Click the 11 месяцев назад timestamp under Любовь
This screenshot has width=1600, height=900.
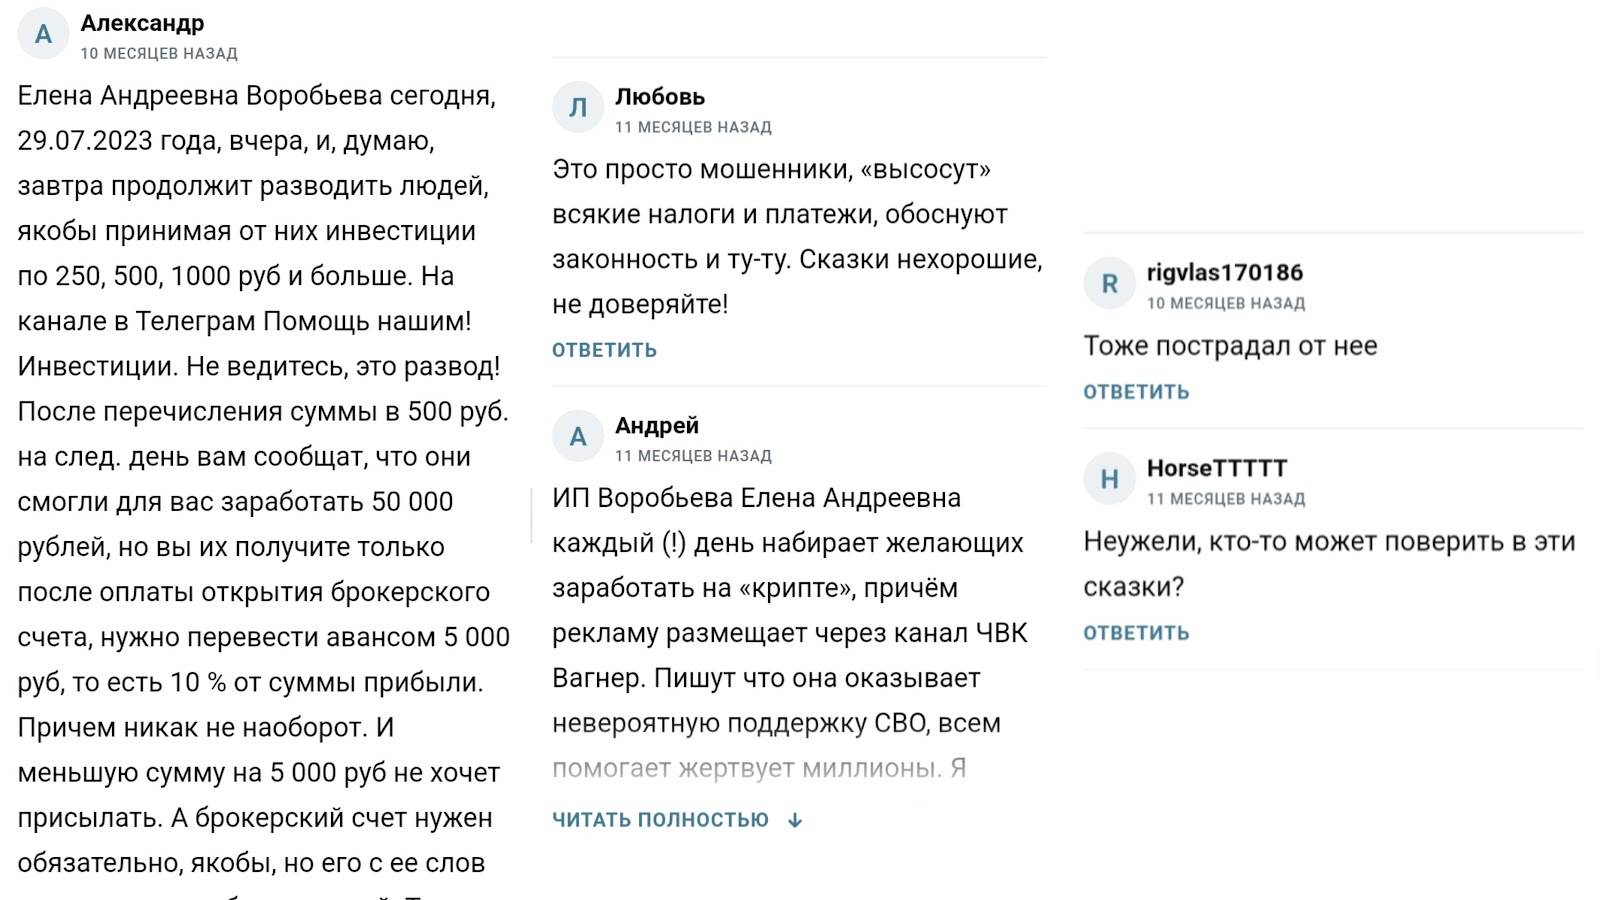(x=693, y=127)
